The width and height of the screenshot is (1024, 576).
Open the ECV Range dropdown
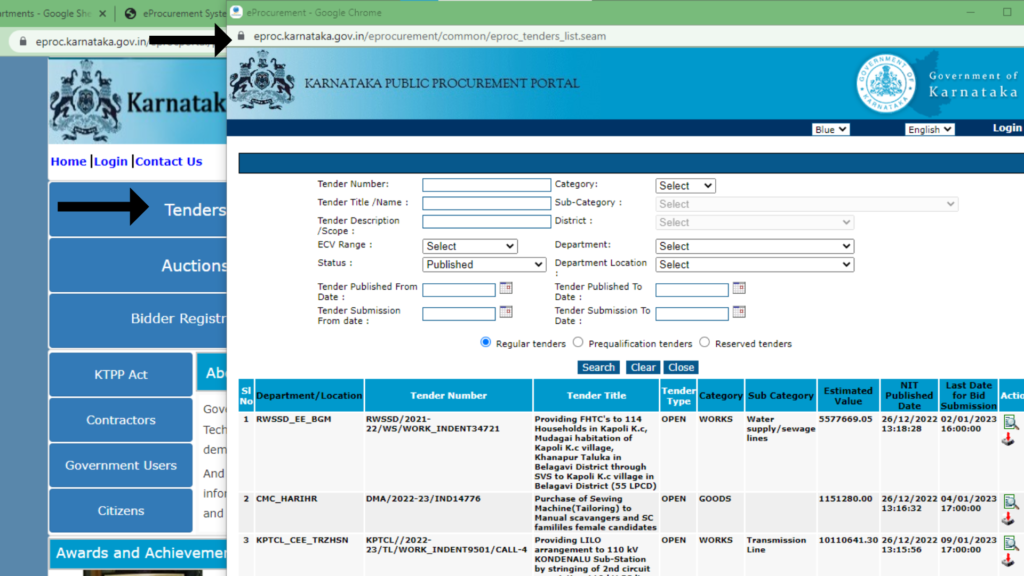469,246
